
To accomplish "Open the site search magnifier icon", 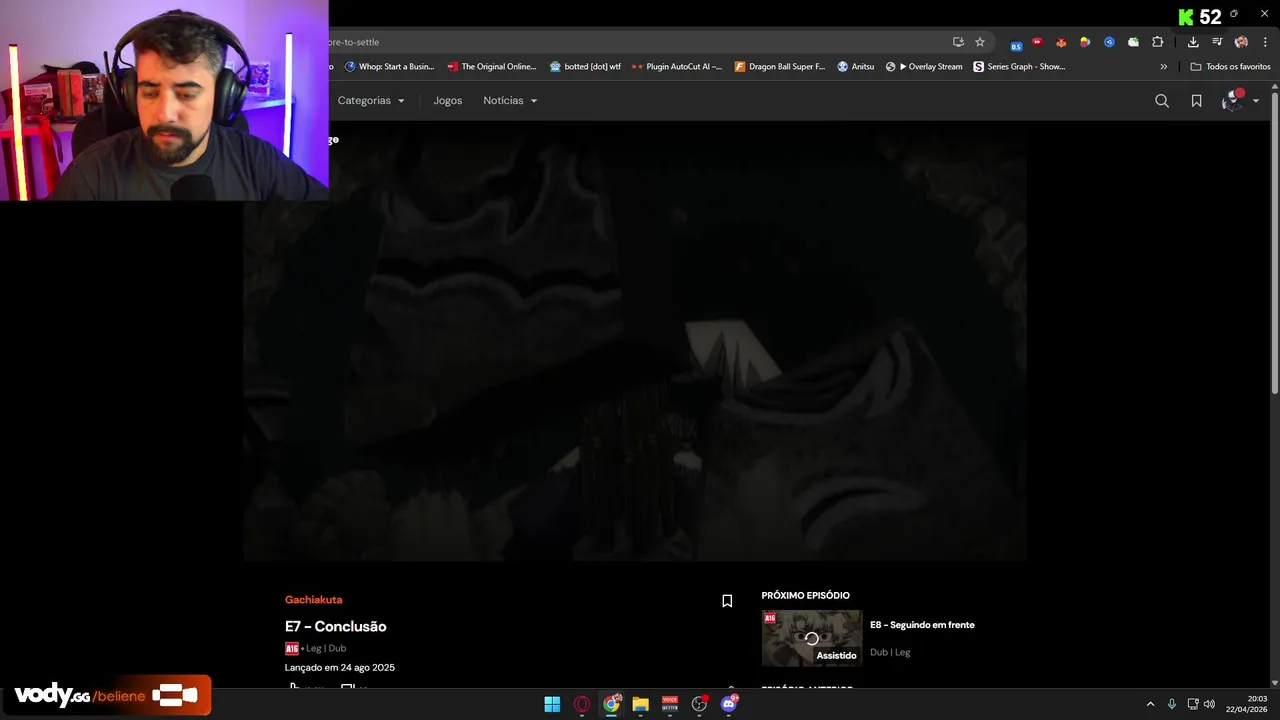I will pos(1162,101).
